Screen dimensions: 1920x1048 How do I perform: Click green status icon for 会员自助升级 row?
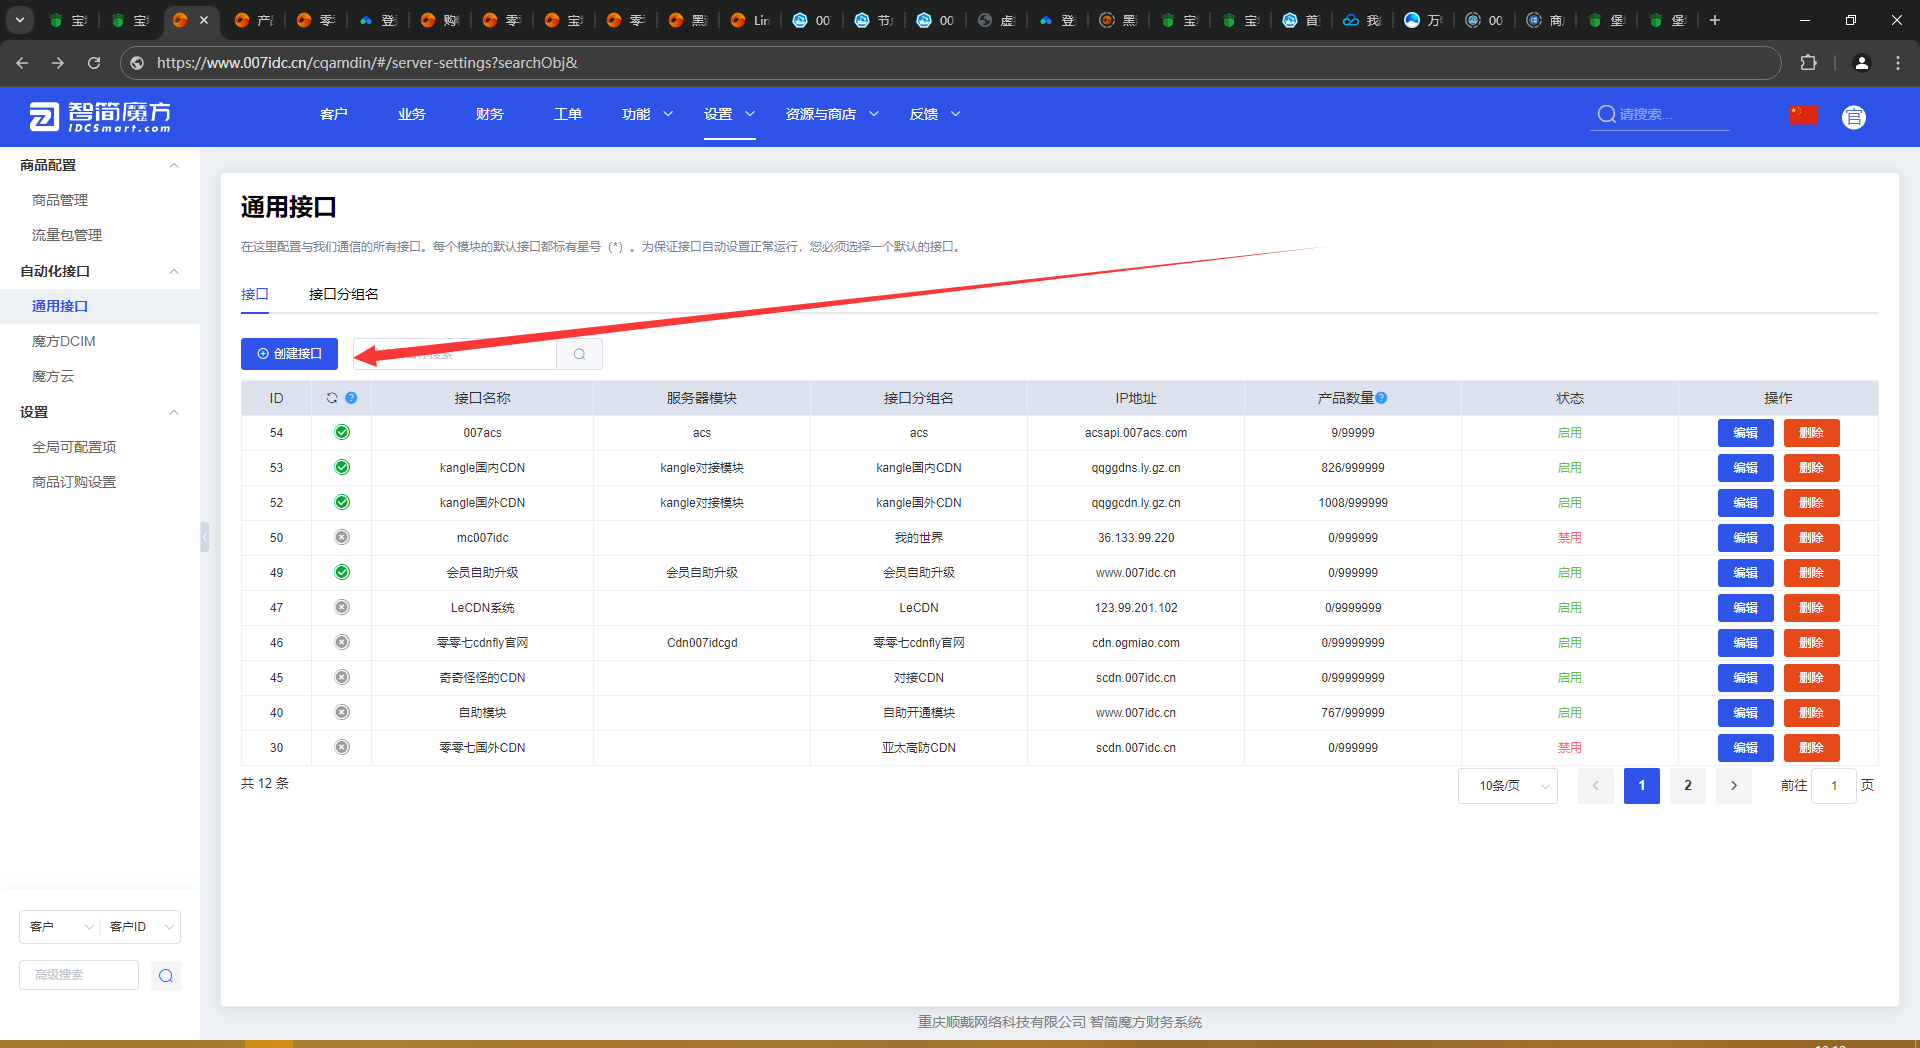[342, 572]
